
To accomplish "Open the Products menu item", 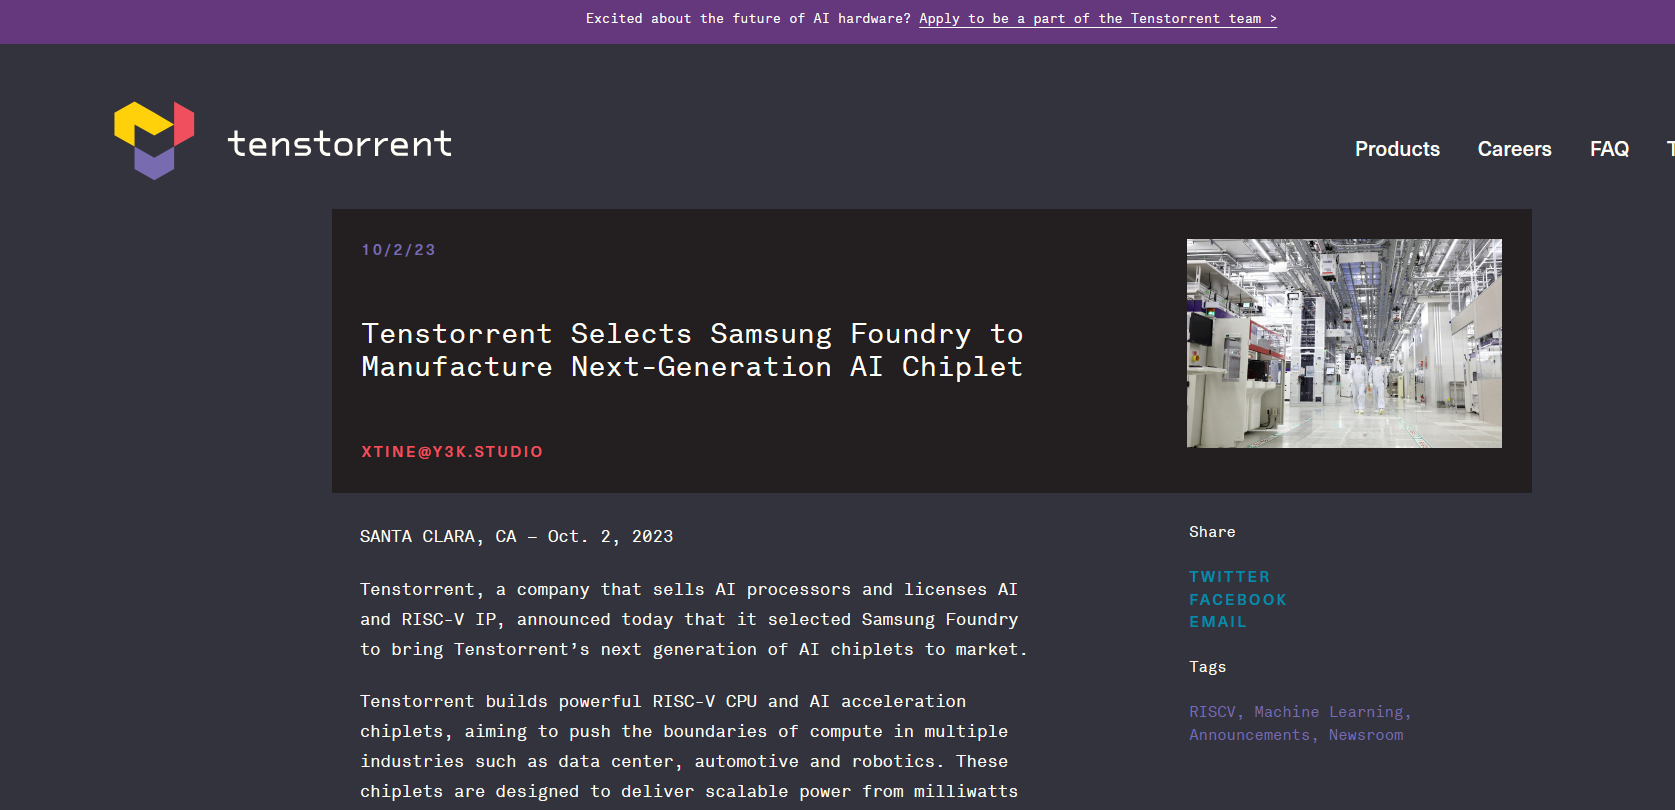I will tap(1397, 149).
